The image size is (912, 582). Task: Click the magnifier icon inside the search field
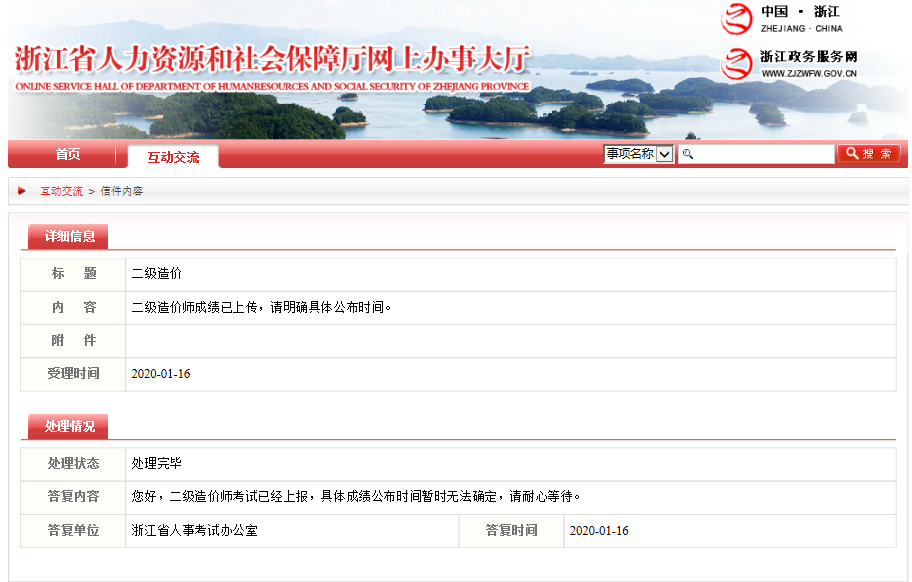click(x=687, y=154)
